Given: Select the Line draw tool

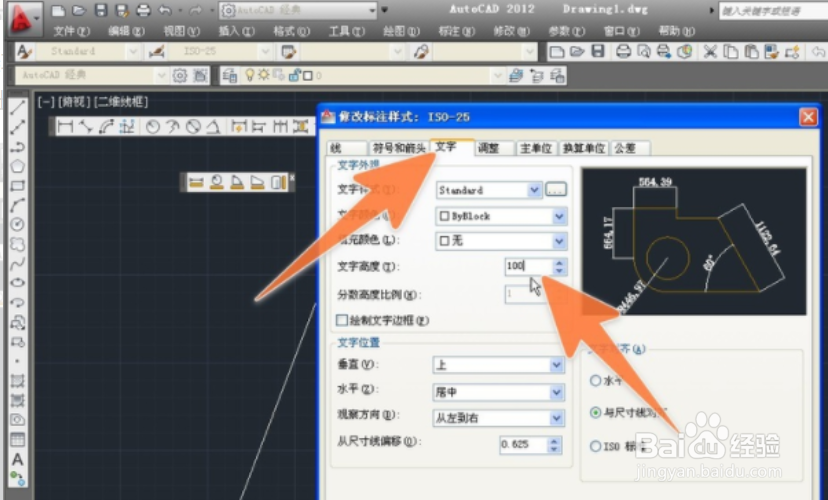Looking at the screenshot, I should (x=17, y=107).
